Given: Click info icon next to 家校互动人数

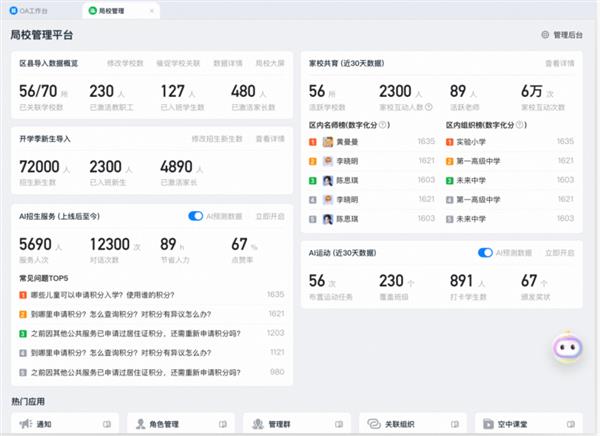Looking at the screenshot, I should pyautogui.click(x=427, y=106).
